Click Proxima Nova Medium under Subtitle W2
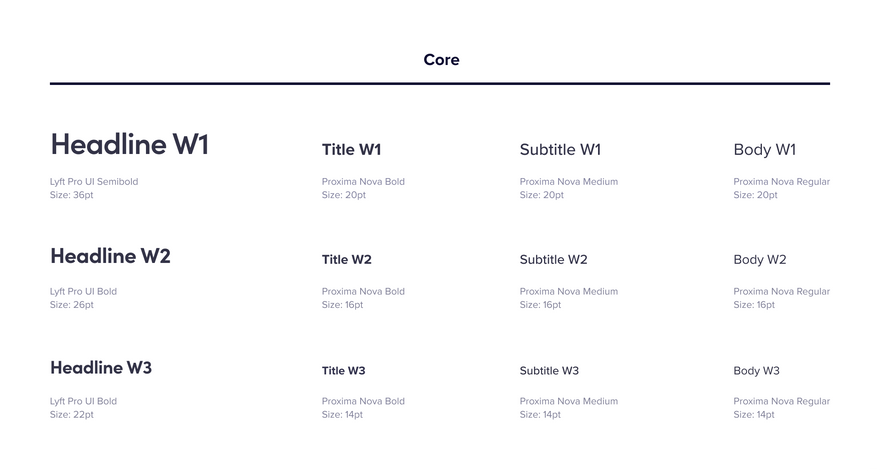 (569, 291)
